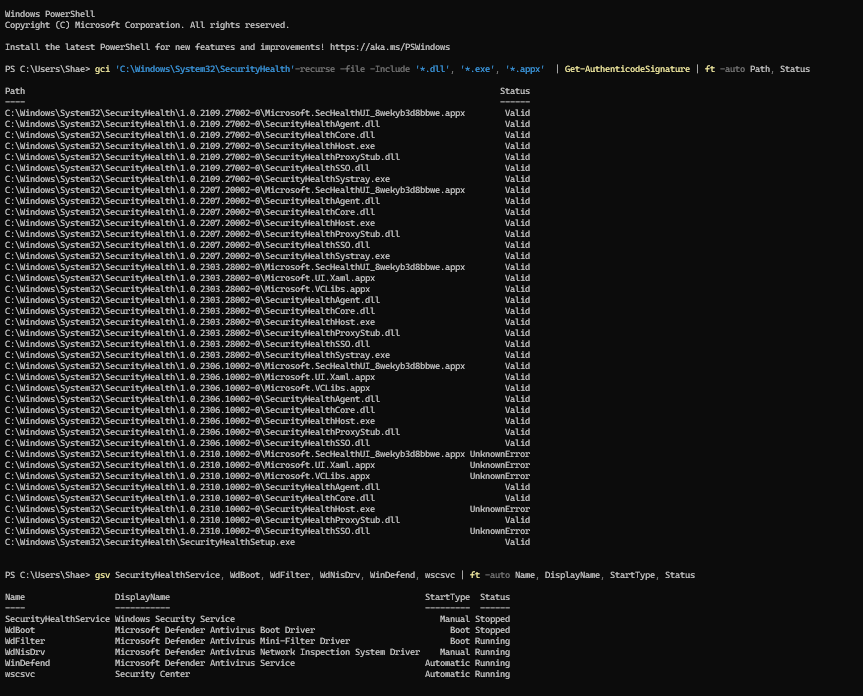Click 'Microsoft Defender Antivirus Mini-Filter Driver' text

point(232,641)
